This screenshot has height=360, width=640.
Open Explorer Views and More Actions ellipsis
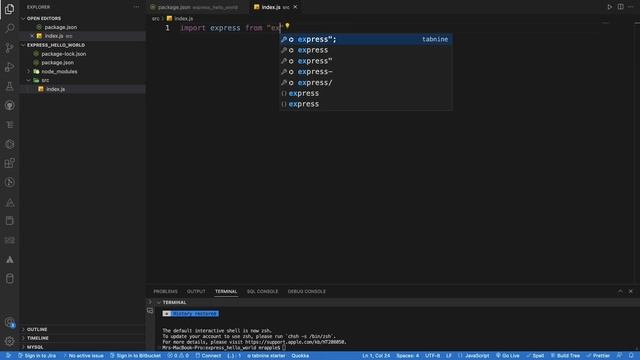tap(136, 7)
